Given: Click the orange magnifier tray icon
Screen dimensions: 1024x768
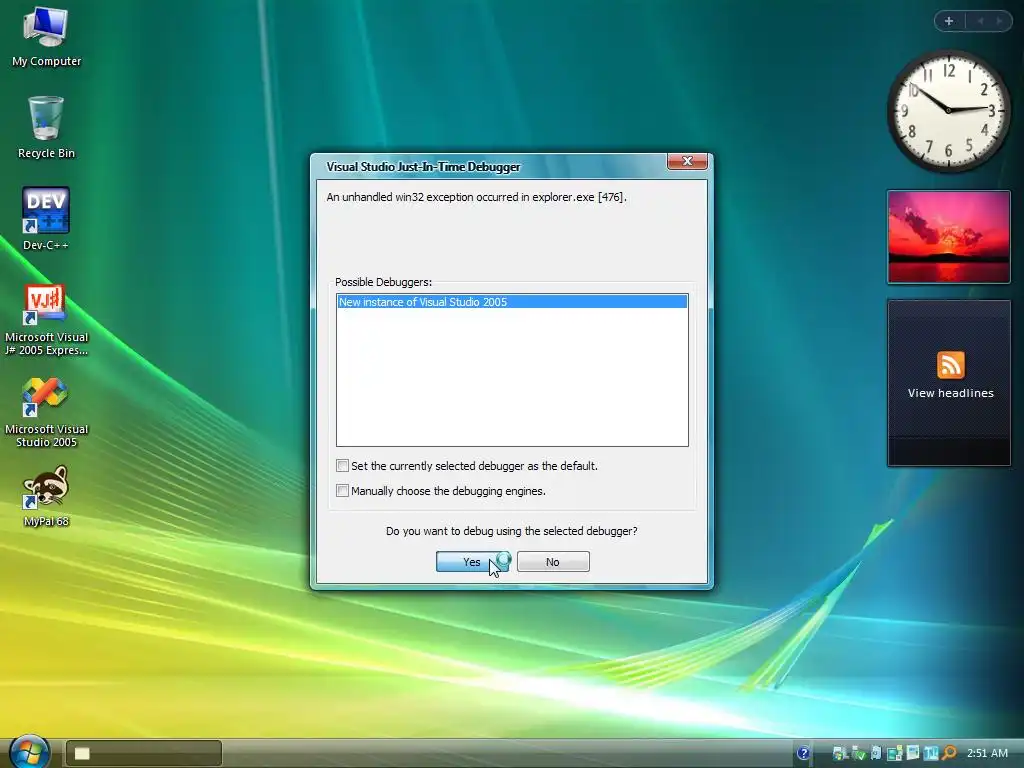Looking at the screenshot, I should (x=949, y=753).
